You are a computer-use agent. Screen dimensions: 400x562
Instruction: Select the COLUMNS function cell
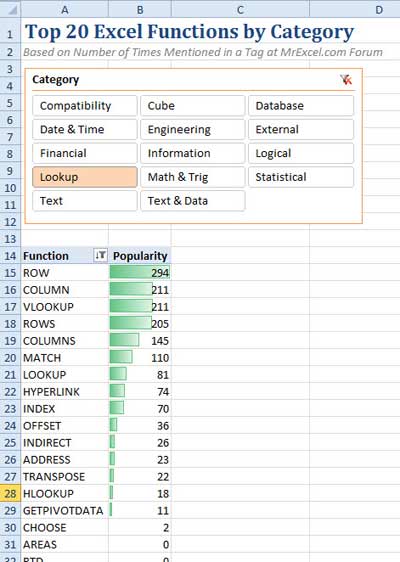65,341
